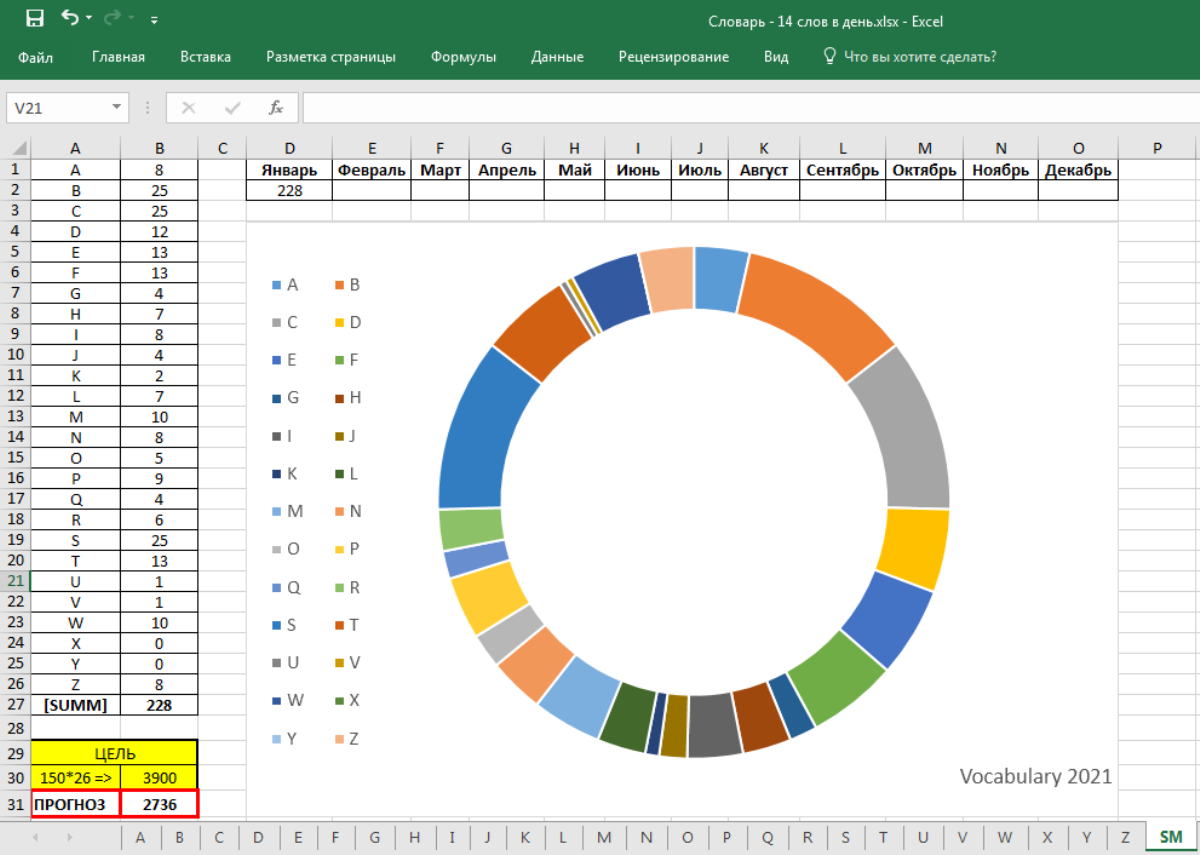Click legend entry A in the chart

[285, 285]
